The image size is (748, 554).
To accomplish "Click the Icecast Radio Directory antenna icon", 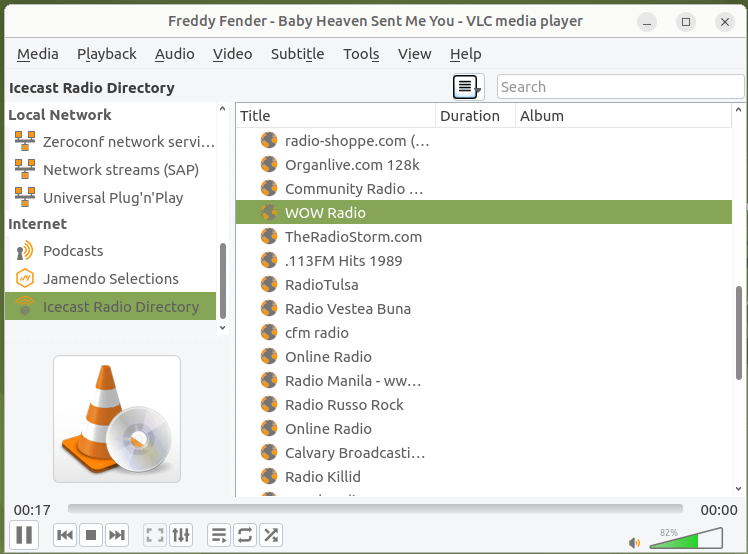I will coord(25,306).
